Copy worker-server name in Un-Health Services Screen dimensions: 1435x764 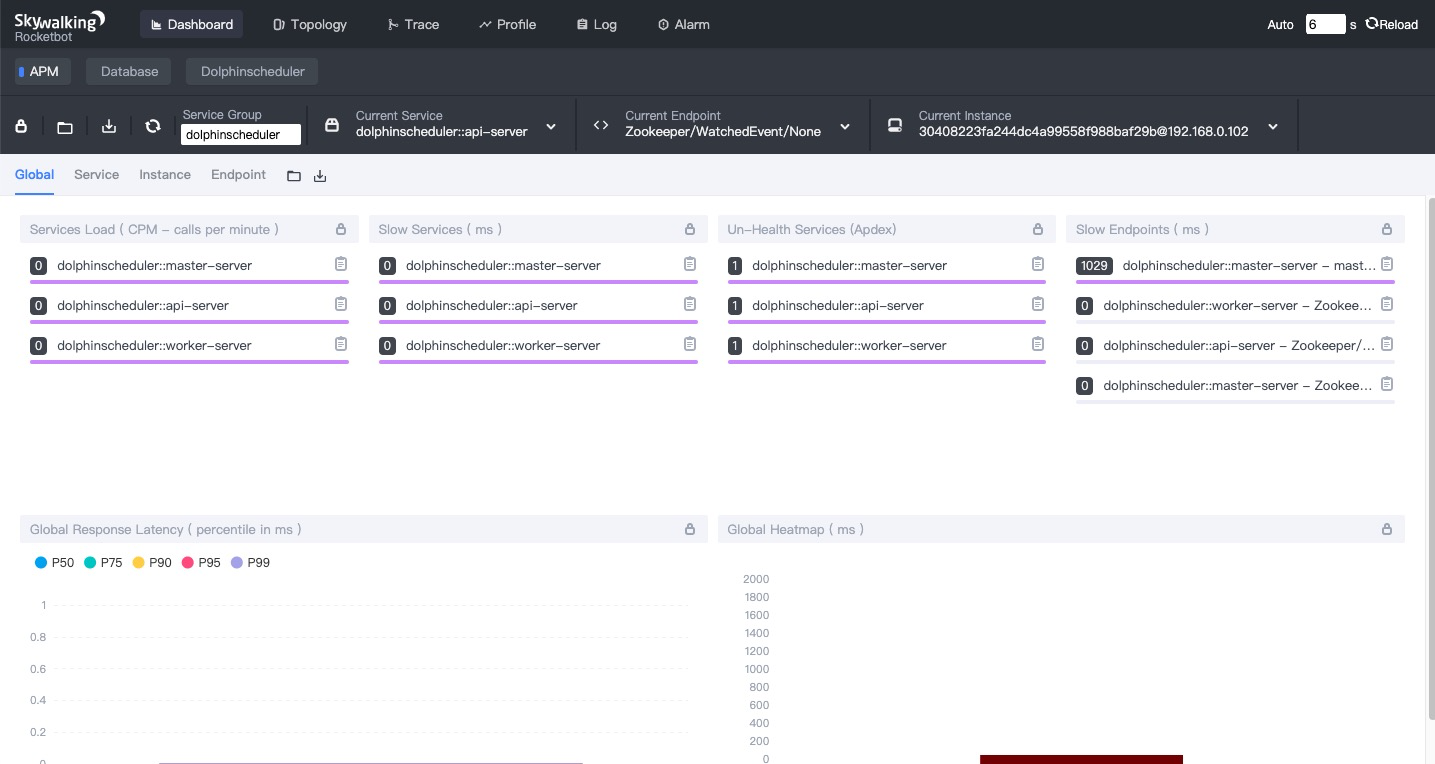click(x=1038, y=344)
